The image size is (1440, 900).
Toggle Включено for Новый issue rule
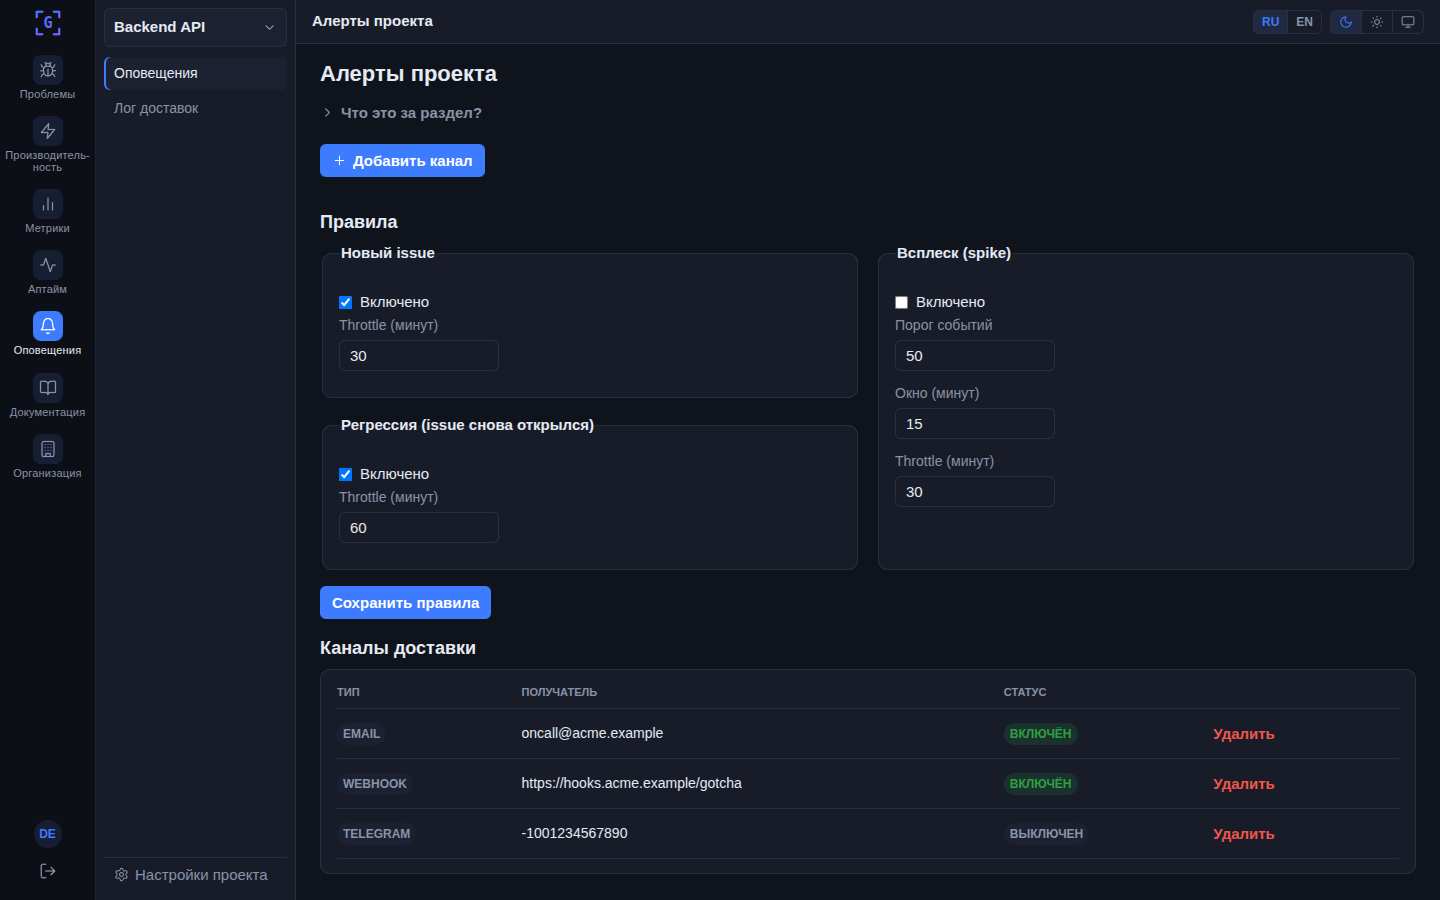(345, 302)
